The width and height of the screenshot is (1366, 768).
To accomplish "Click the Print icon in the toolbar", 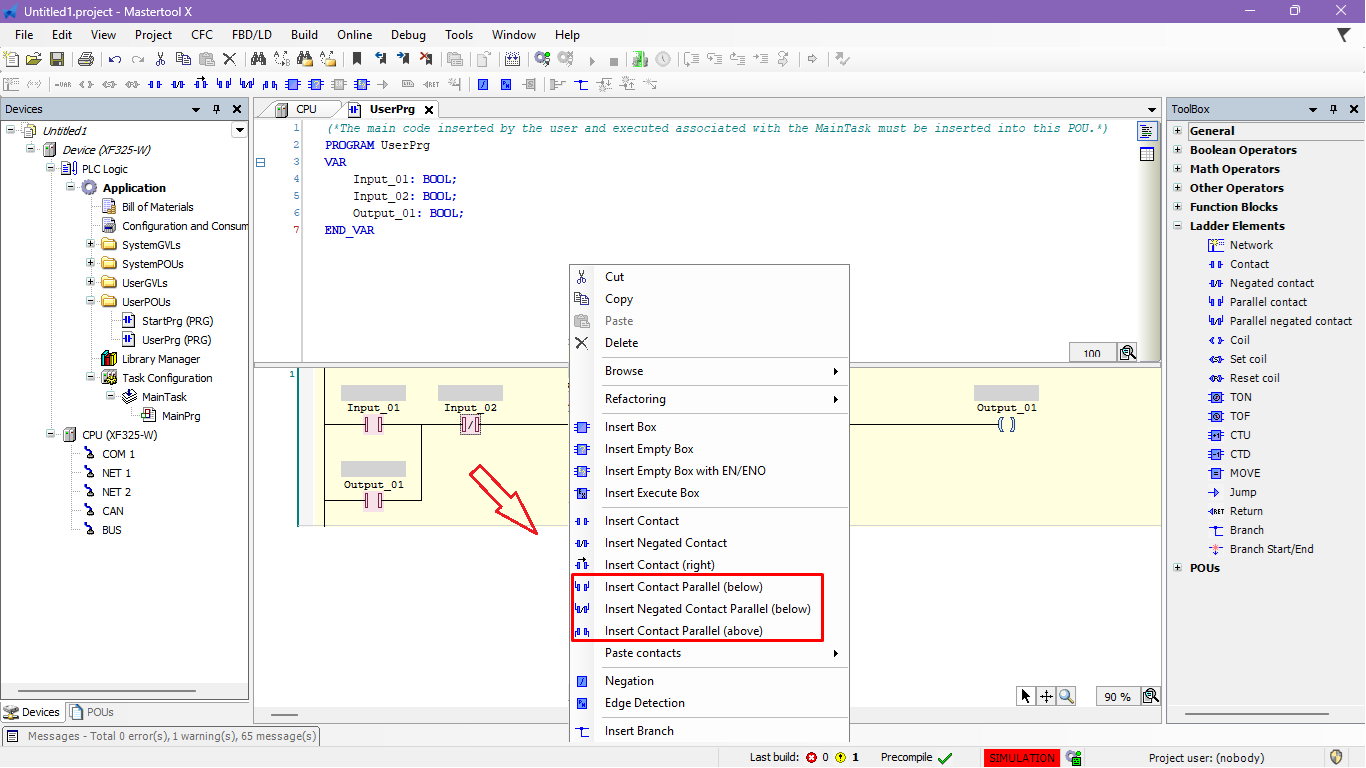I will pos(86,60).
